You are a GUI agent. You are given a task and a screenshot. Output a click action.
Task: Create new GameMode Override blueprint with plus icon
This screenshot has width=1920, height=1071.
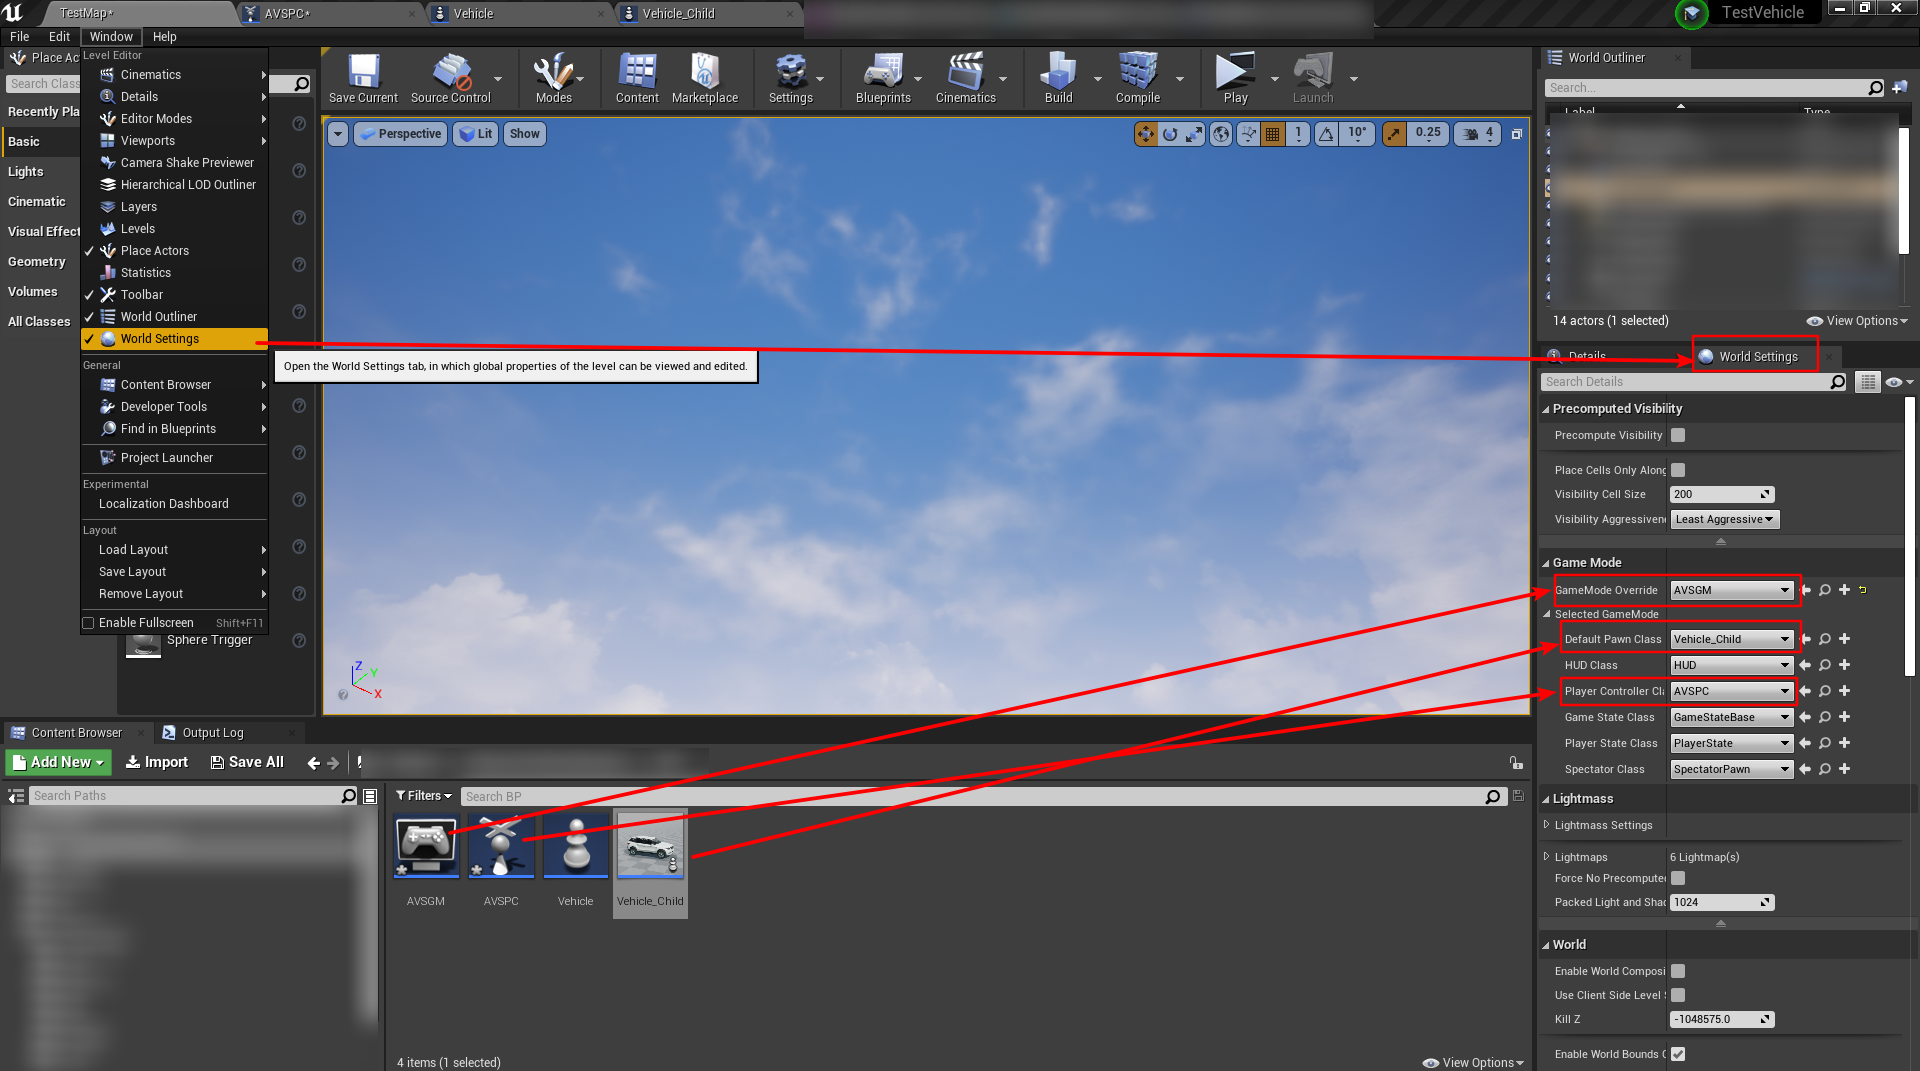click(x=1845, y=590)
